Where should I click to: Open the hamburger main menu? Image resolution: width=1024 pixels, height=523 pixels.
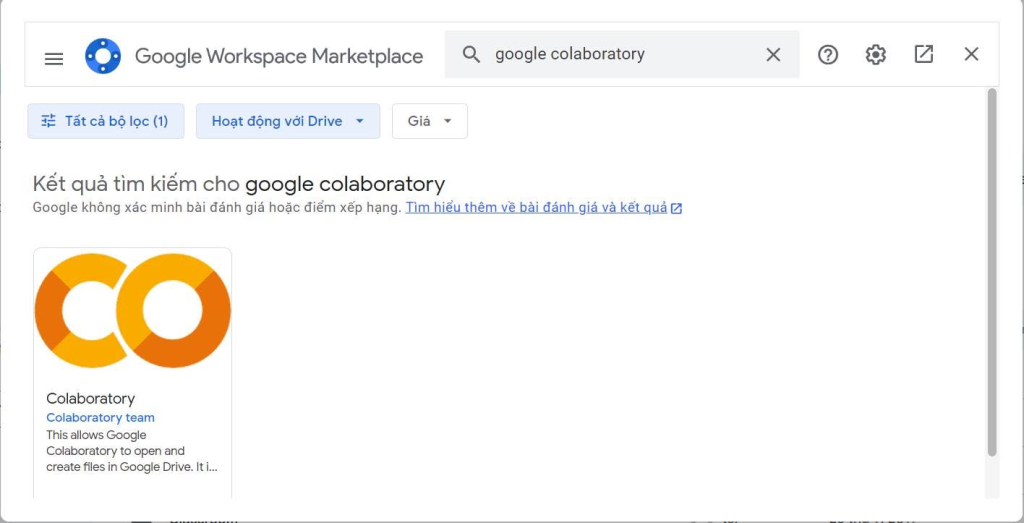(x=54, y=59)
